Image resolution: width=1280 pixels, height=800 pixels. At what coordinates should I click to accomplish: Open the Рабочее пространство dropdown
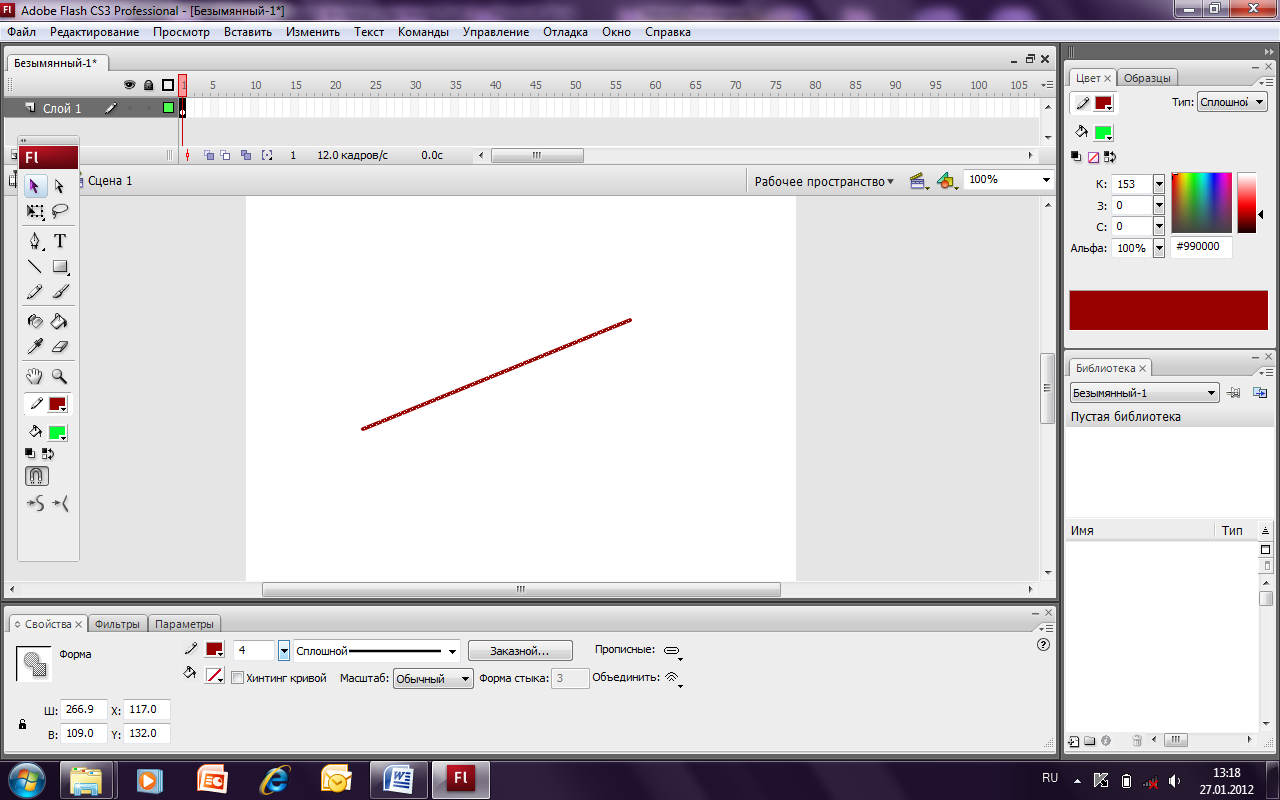(x=824, y=181)
